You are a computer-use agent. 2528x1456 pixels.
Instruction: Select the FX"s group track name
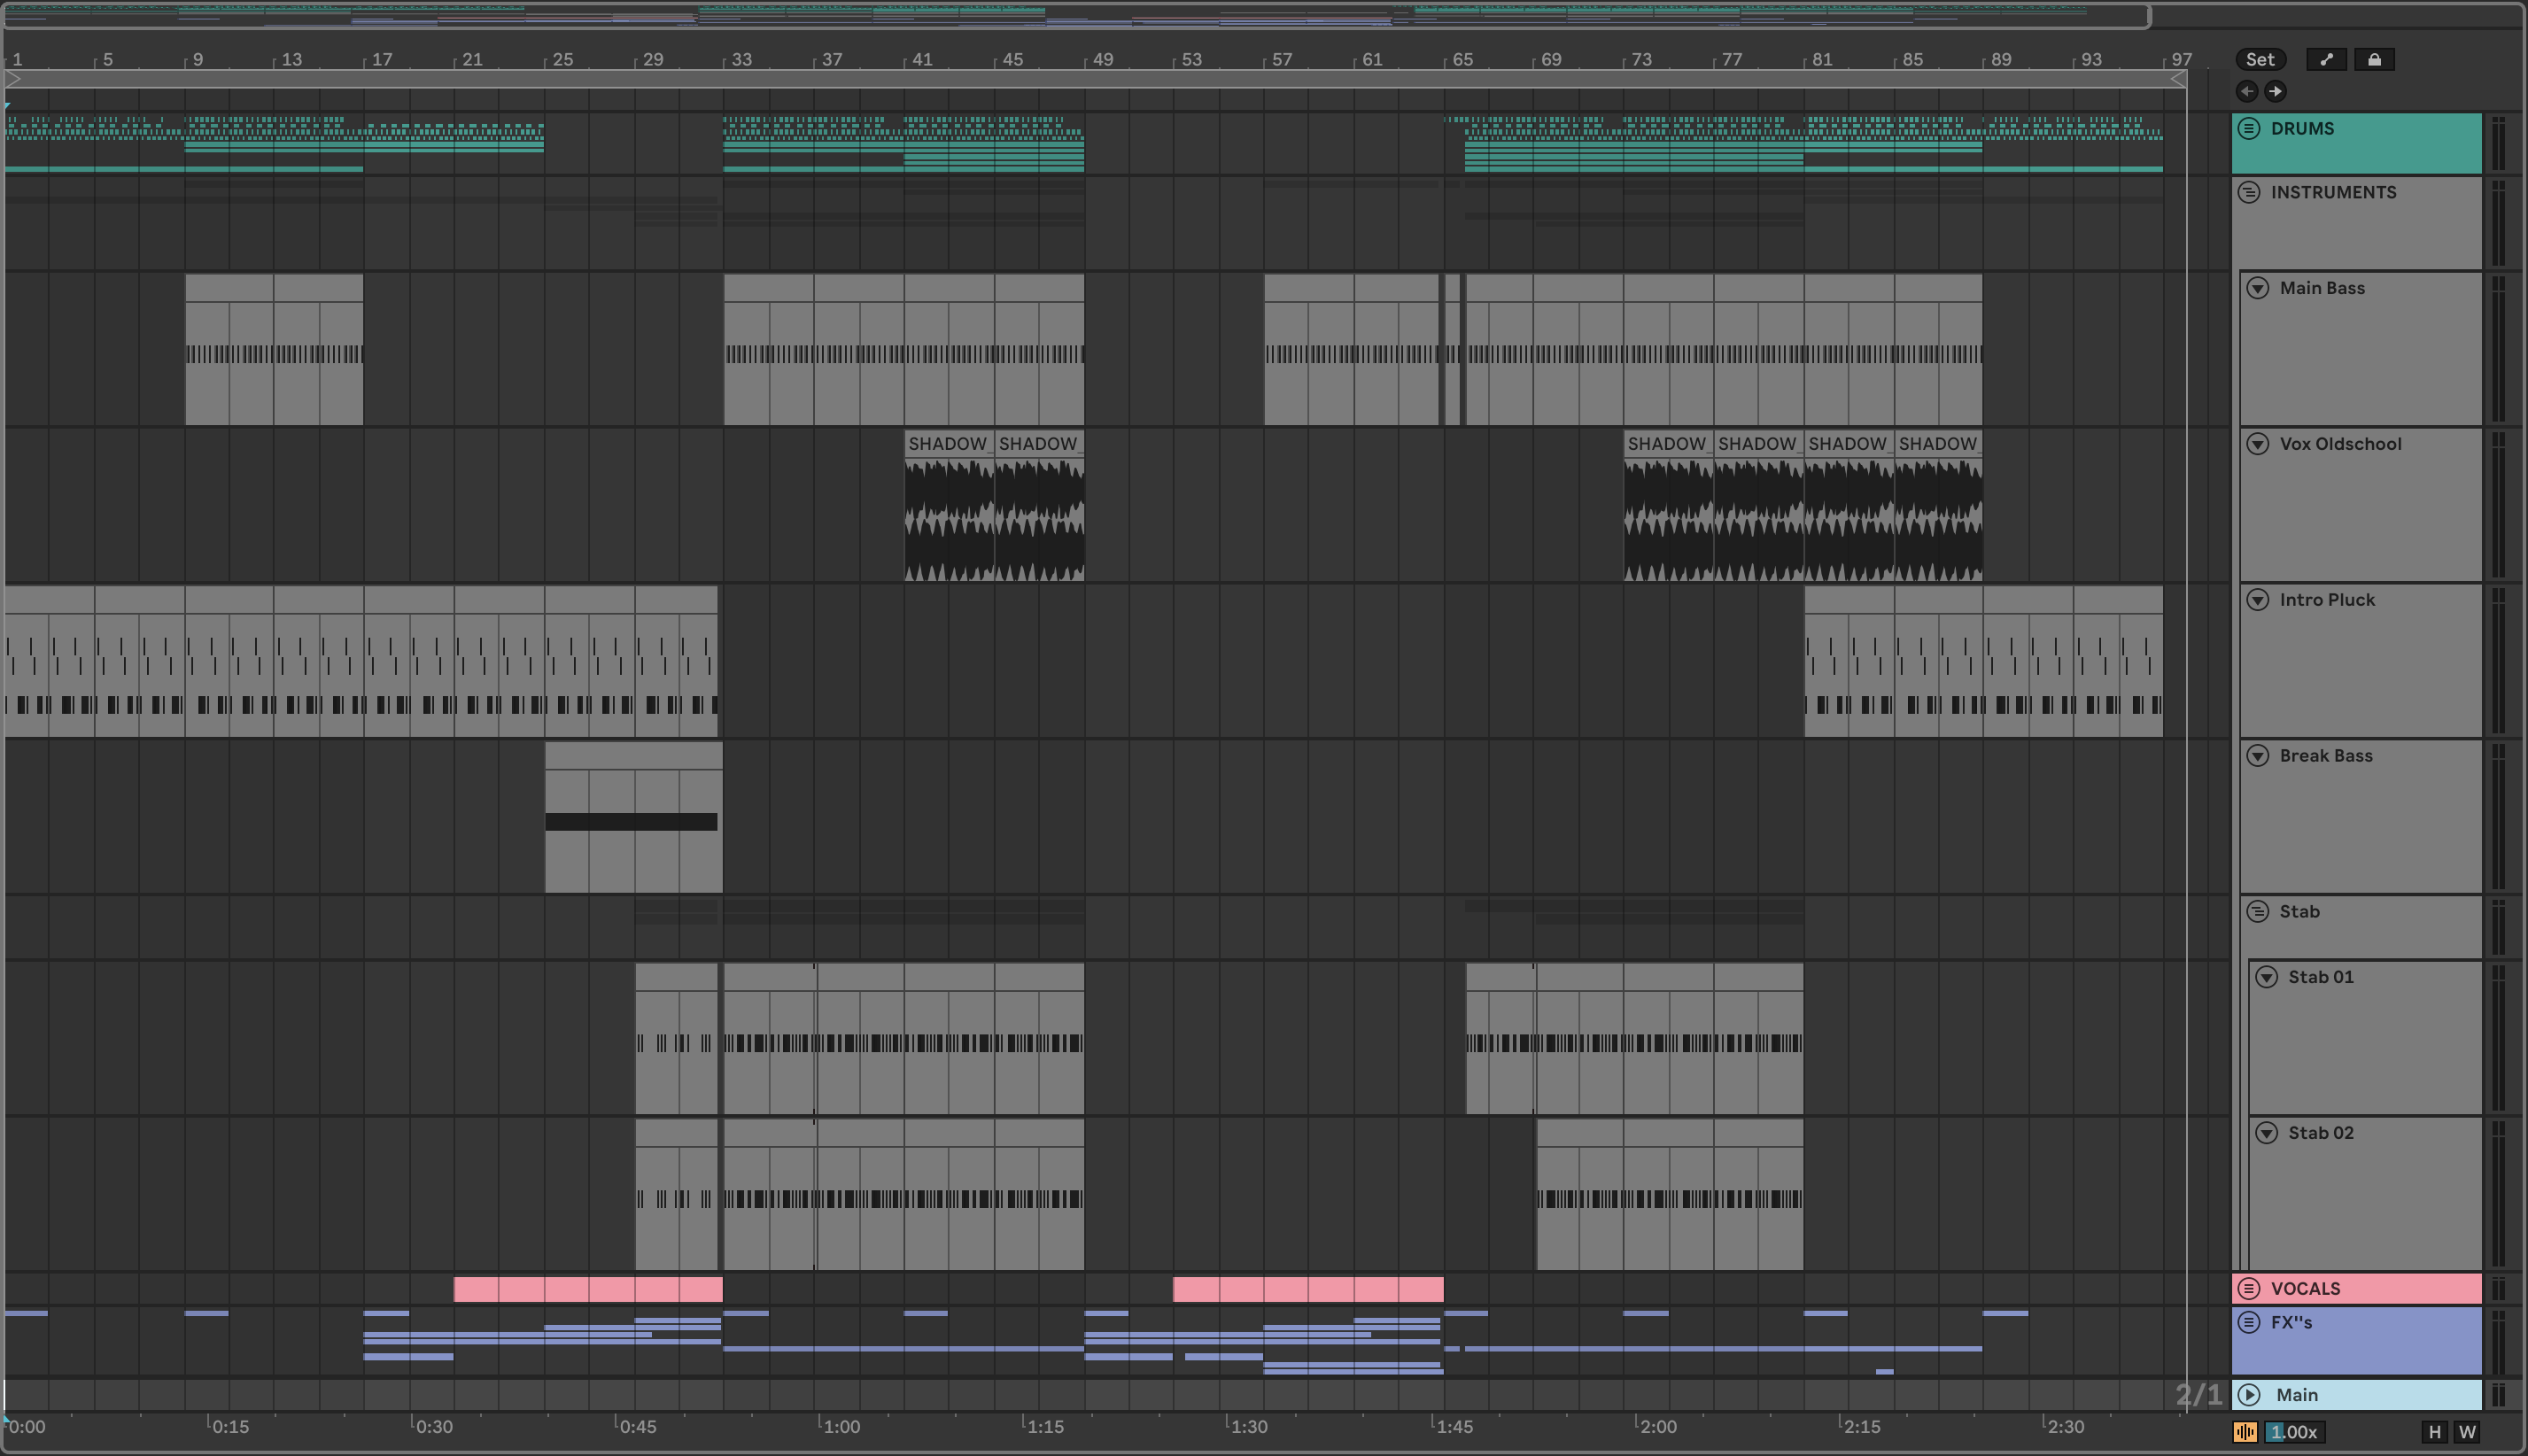coord(2291,1322)
